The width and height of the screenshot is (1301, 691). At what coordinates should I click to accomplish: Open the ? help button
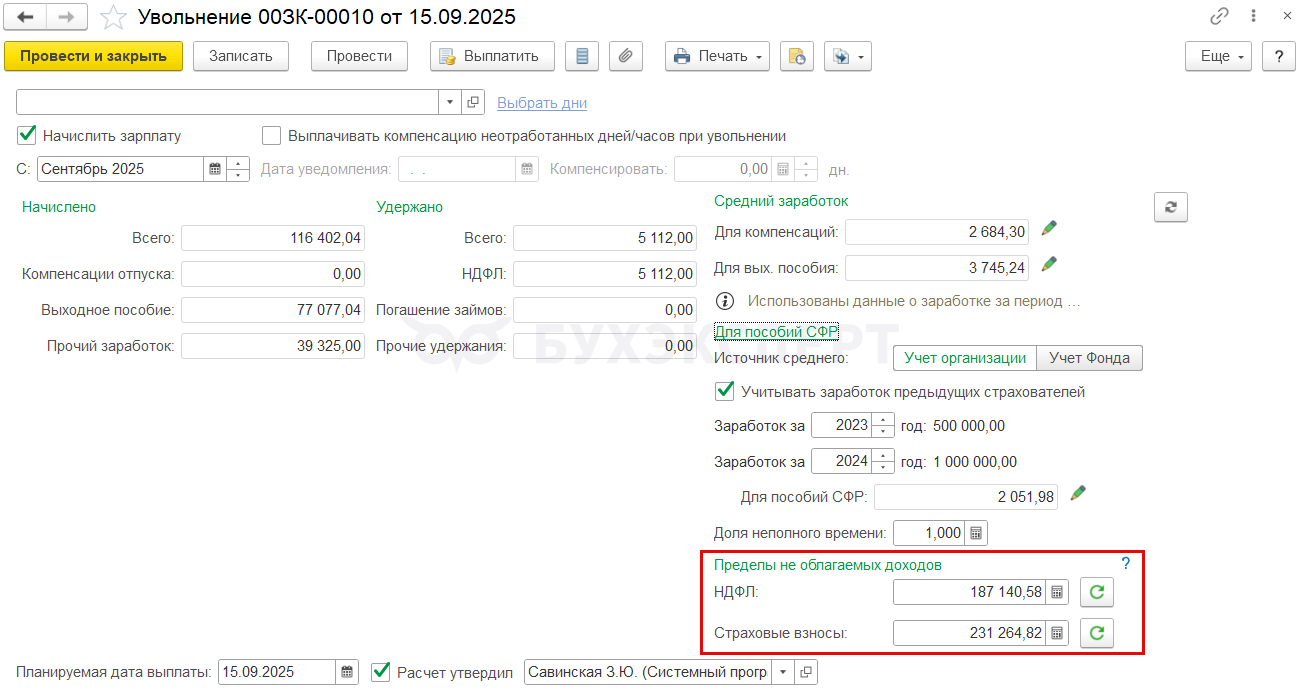(1278, 56)
